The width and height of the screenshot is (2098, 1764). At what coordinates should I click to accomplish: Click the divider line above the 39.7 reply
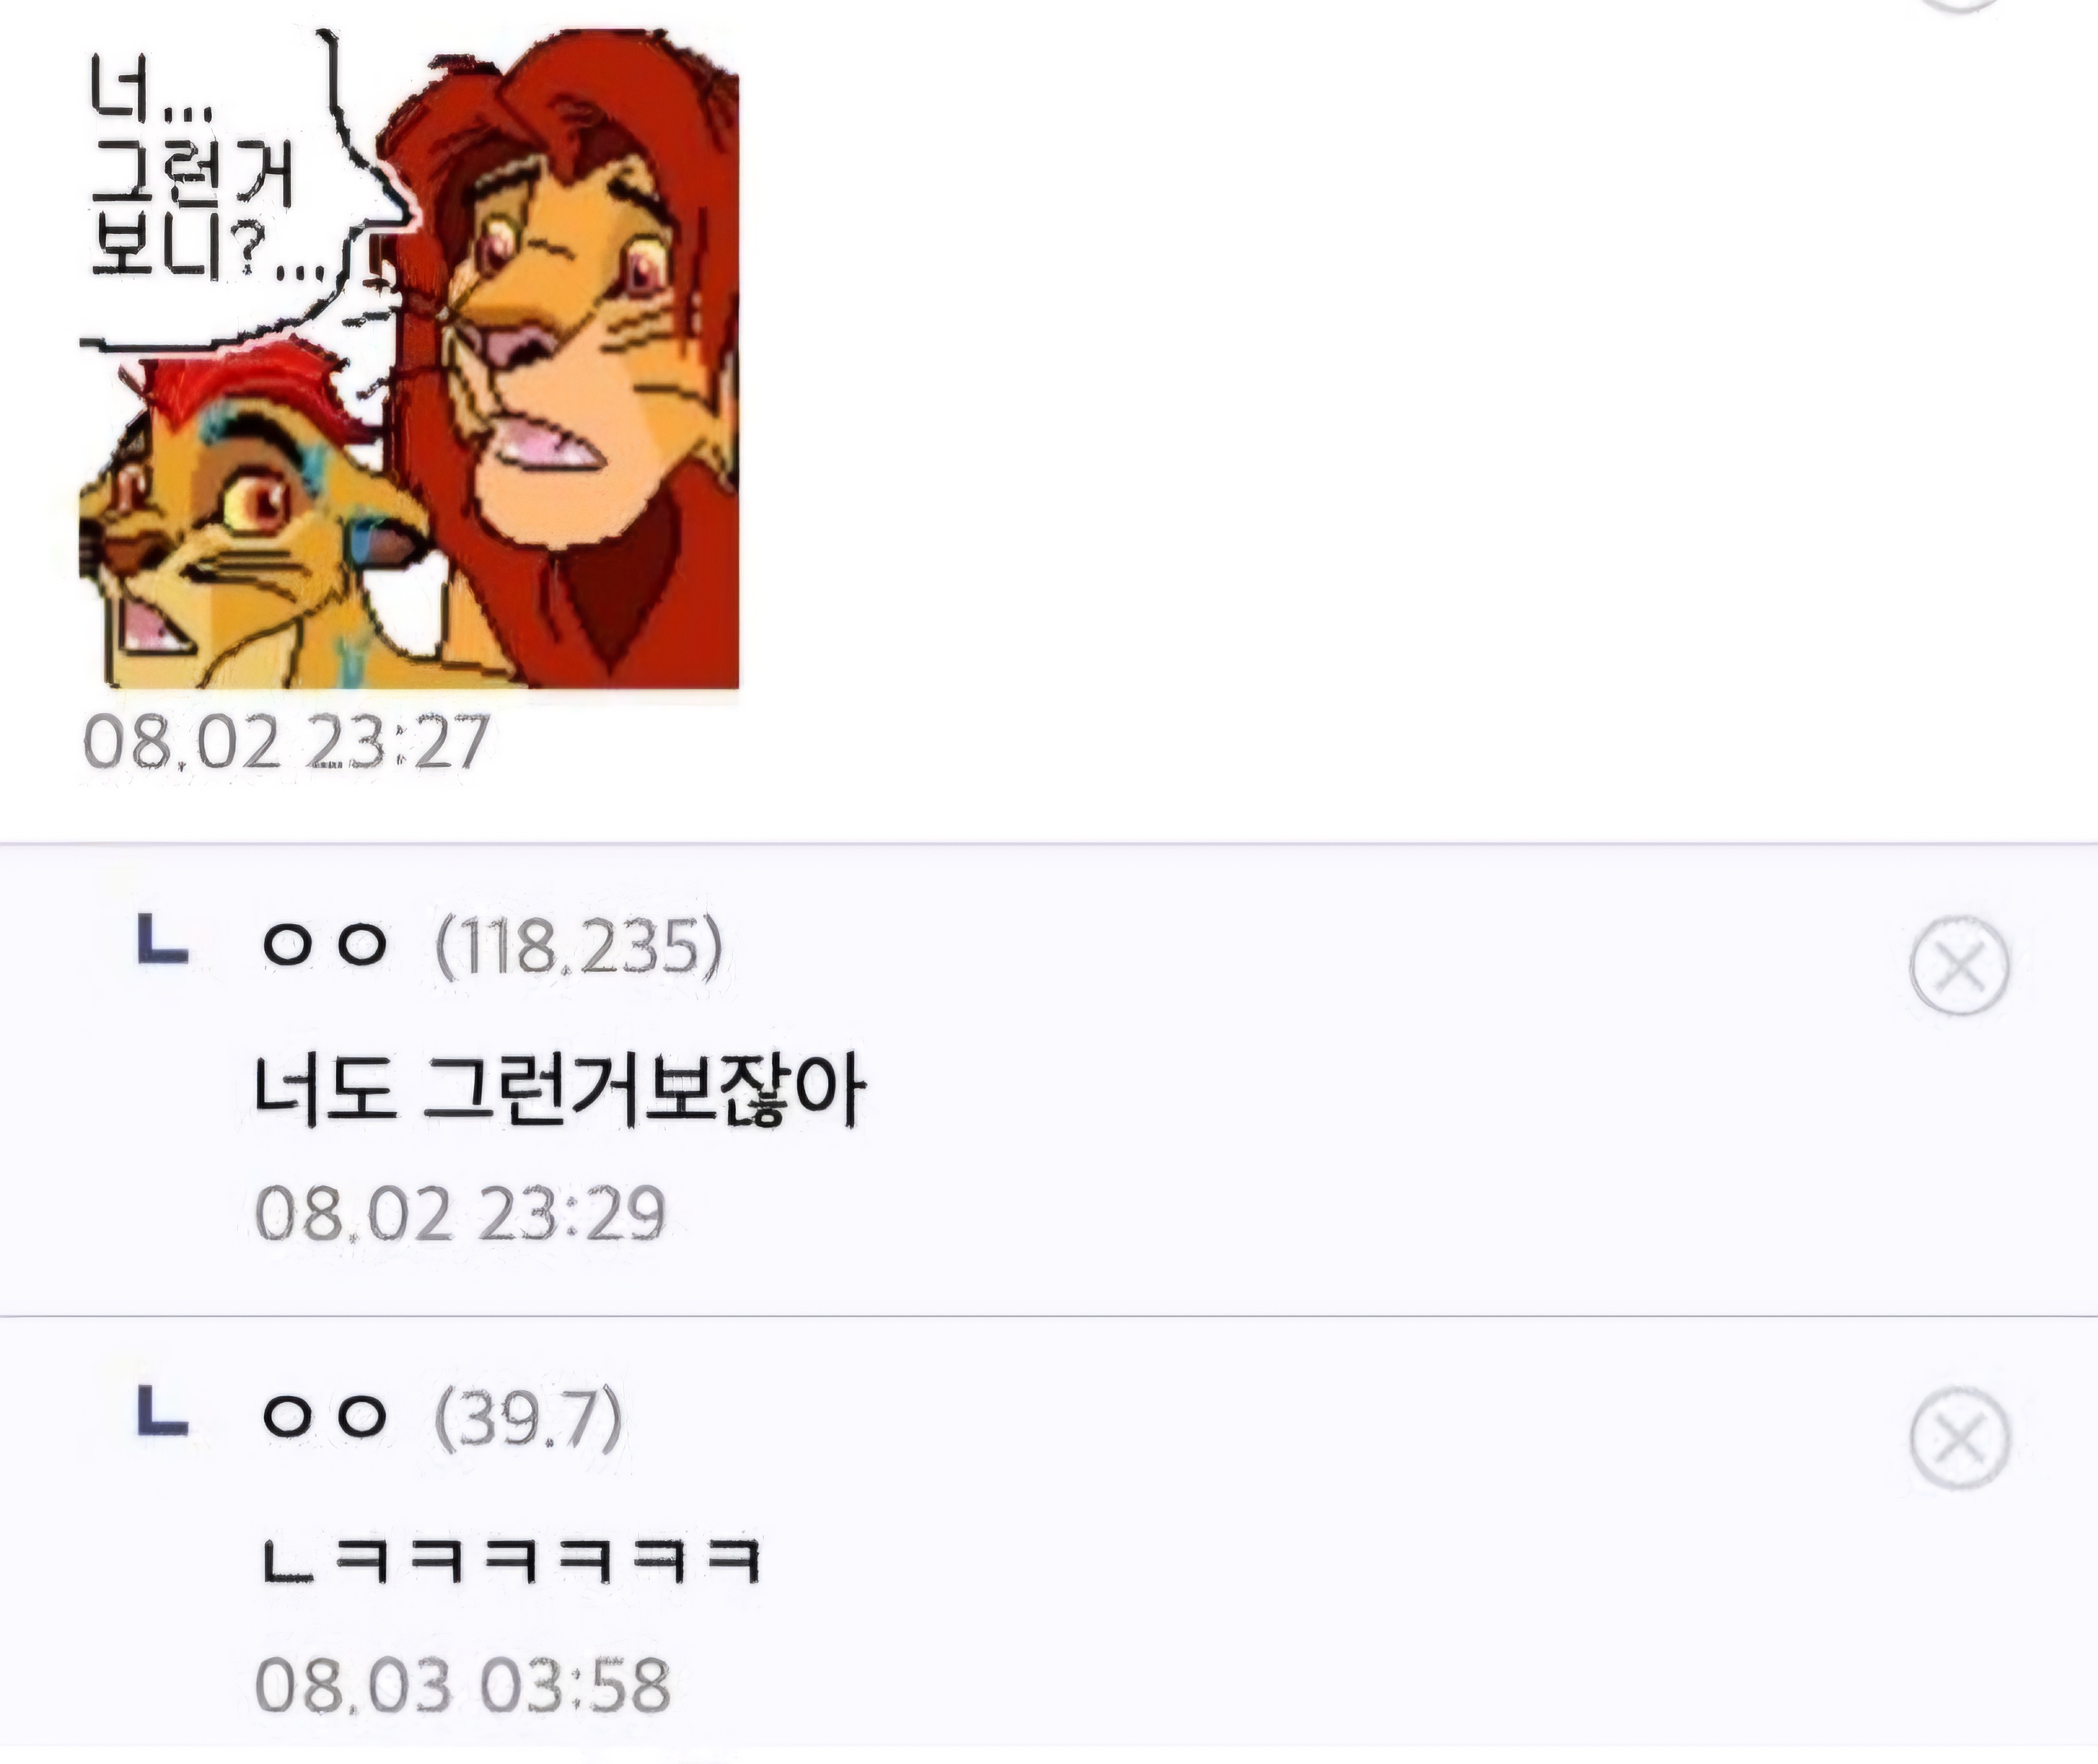[1049, 1317]
